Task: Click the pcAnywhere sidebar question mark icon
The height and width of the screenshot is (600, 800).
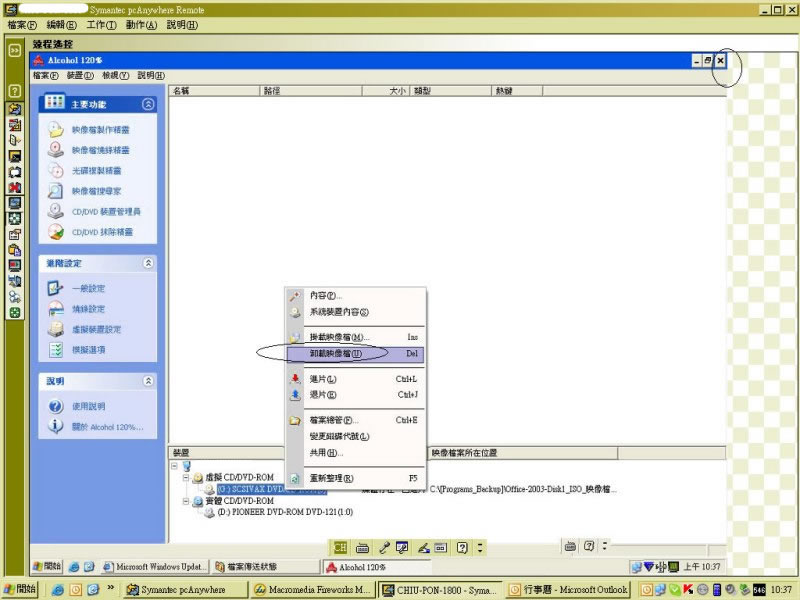Action: (x=15, y=91)
